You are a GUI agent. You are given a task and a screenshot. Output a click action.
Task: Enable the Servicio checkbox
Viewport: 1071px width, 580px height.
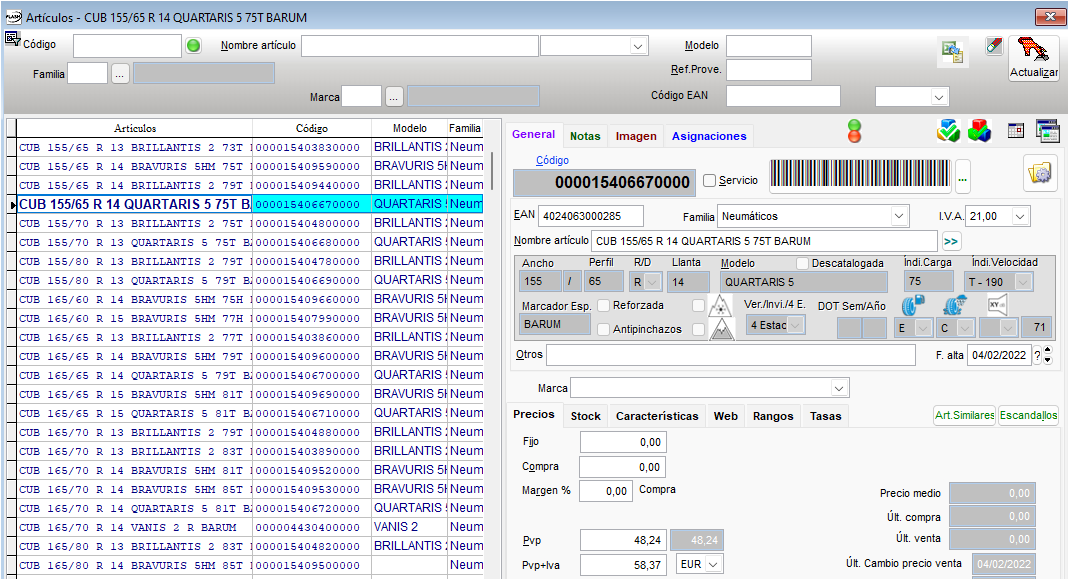710,181
